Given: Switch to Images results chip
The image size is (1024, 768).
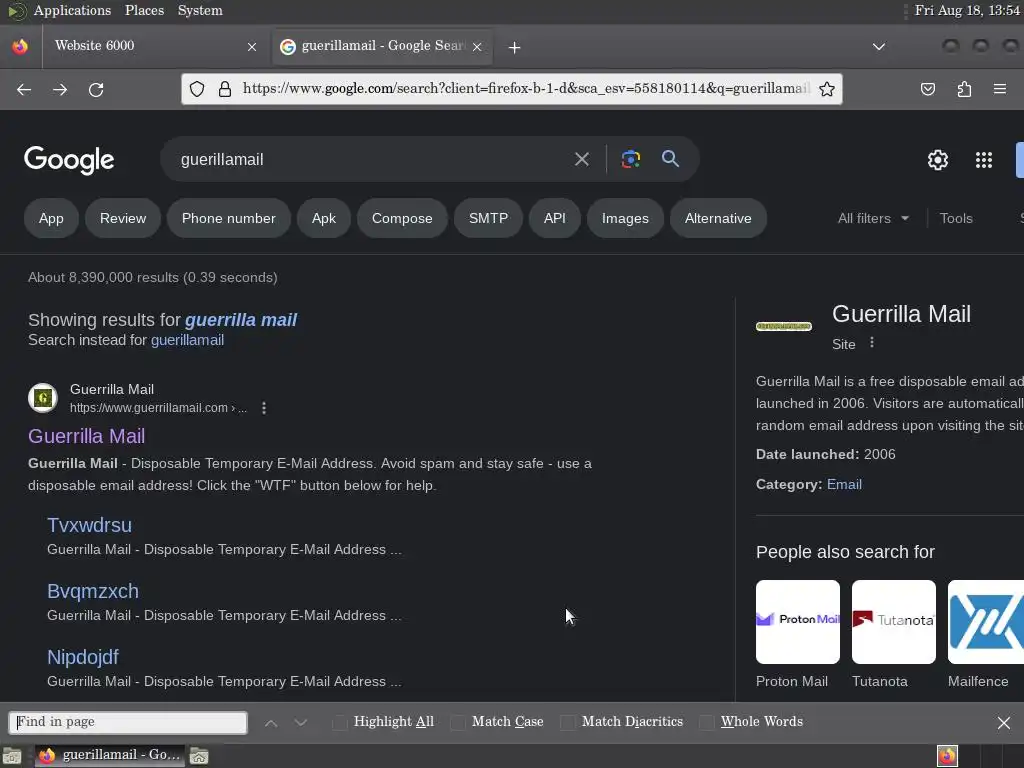Looking at the screenshot, I should (x=625, y=218).
